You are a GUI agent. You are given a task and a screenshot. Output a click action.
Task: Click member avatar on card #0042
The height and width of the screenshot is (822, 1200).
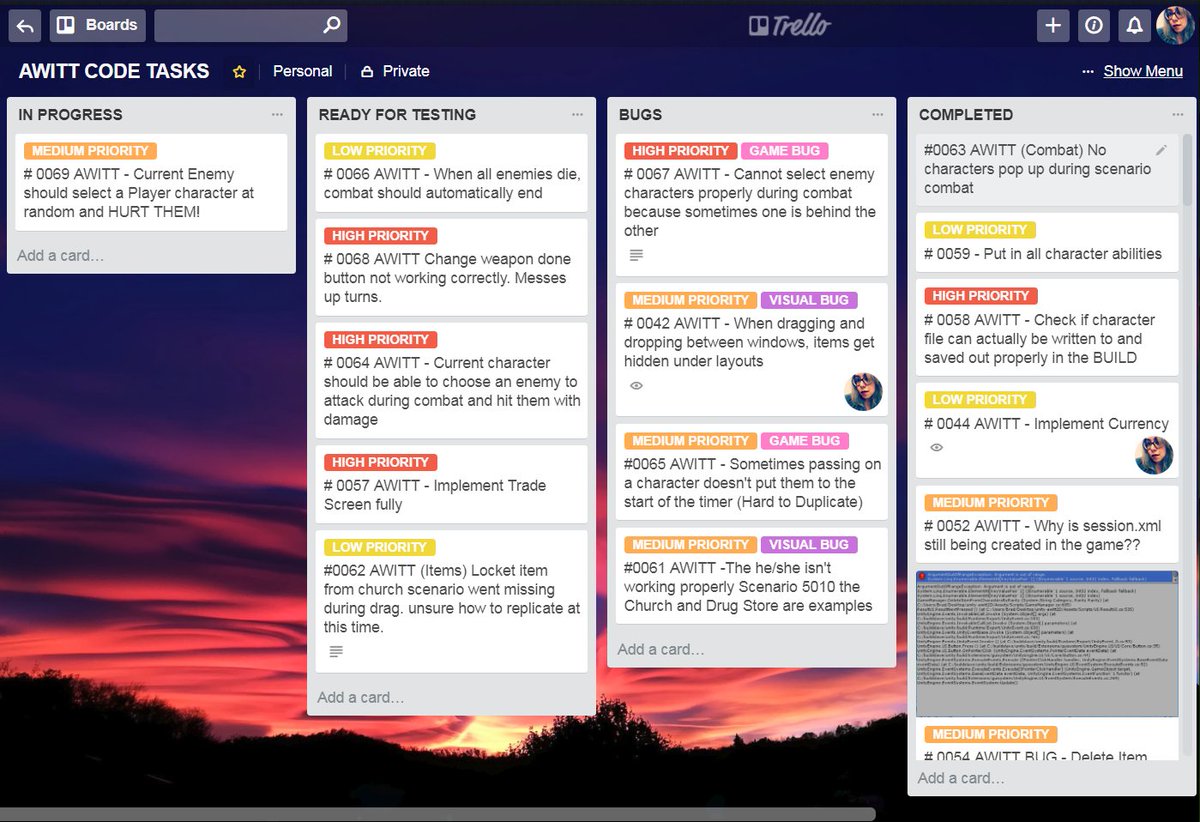point(863,391)
